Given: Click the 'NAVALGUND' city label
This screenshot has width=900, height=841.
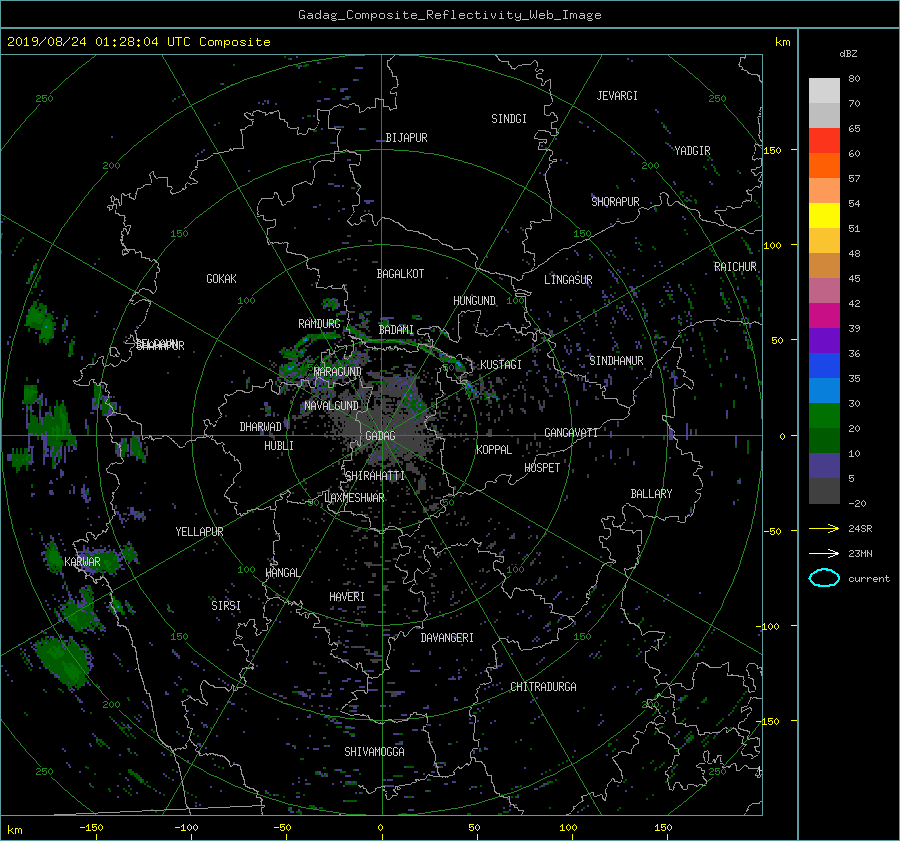Looking at the screenshot, I should tap(331, 406).
